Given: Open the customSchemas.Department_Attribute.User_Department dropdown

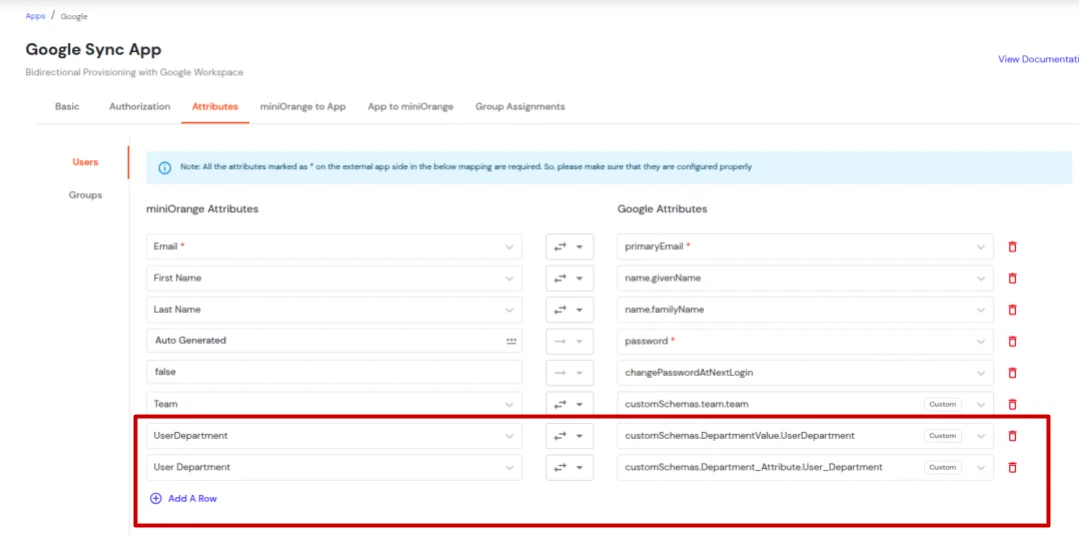Looking at the screenshot, I should (x=805, y=467).
